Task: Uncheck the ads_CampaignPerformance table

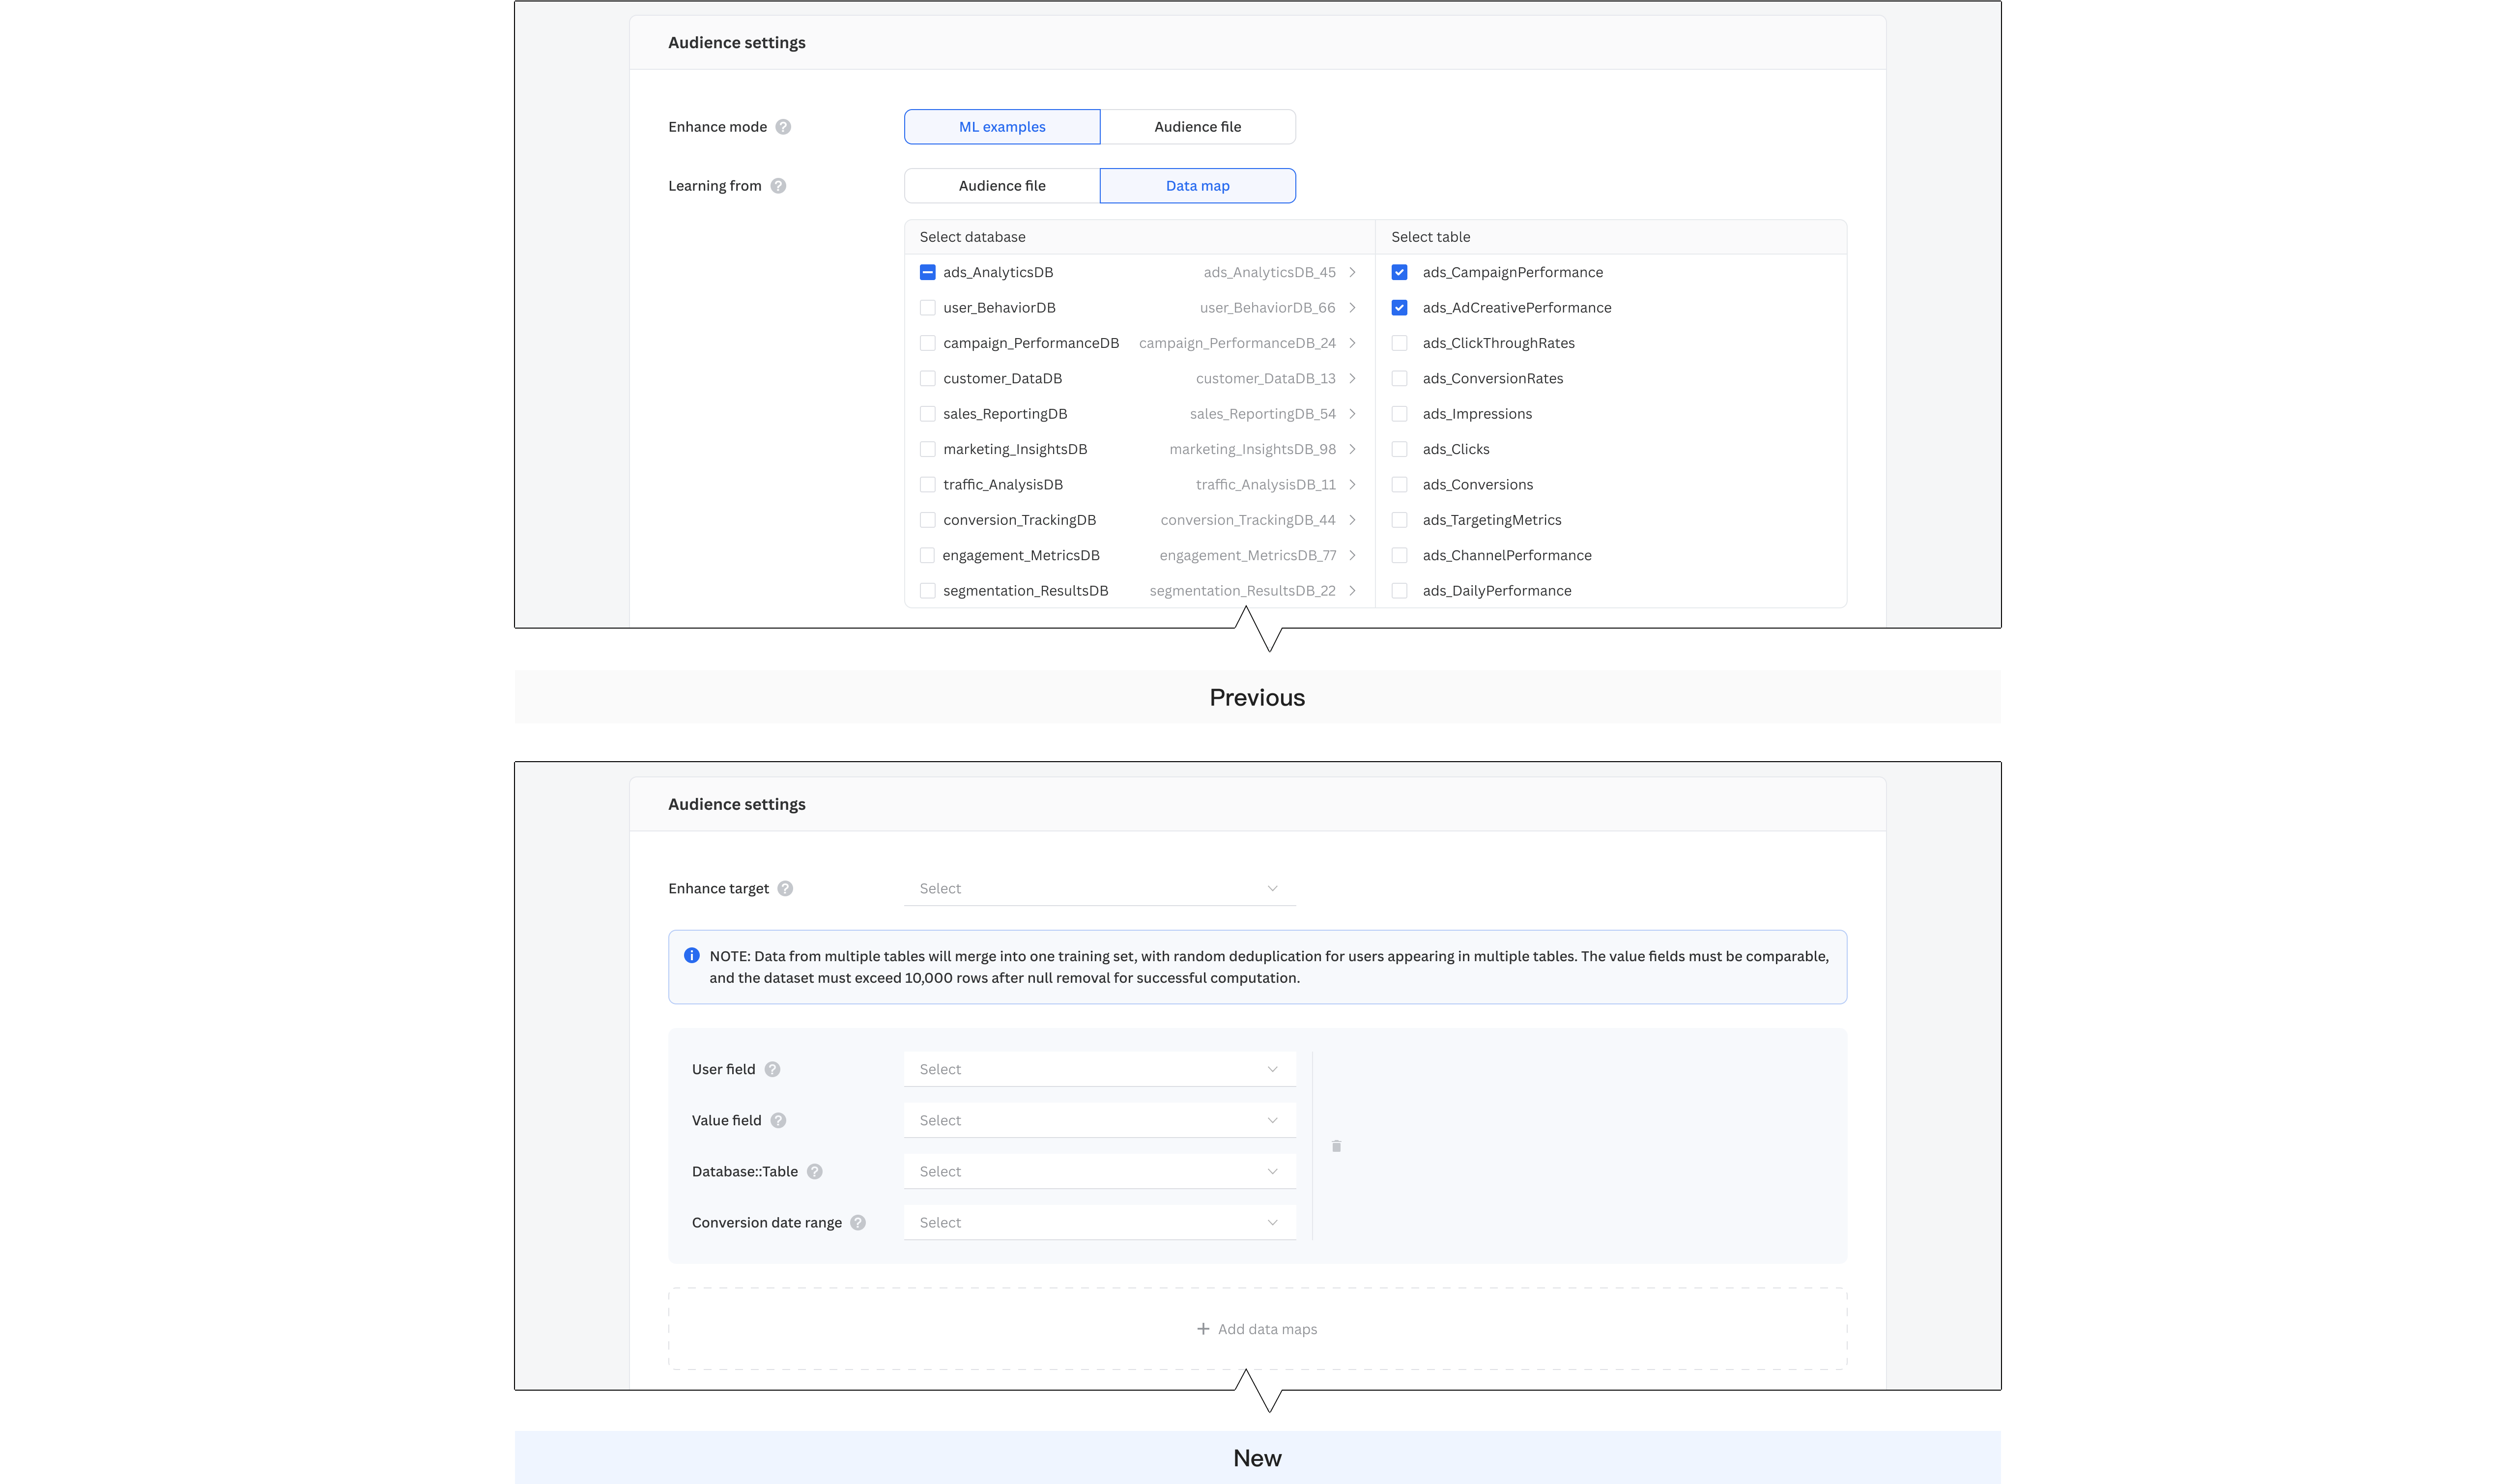Action: [x=1399, y=272]
